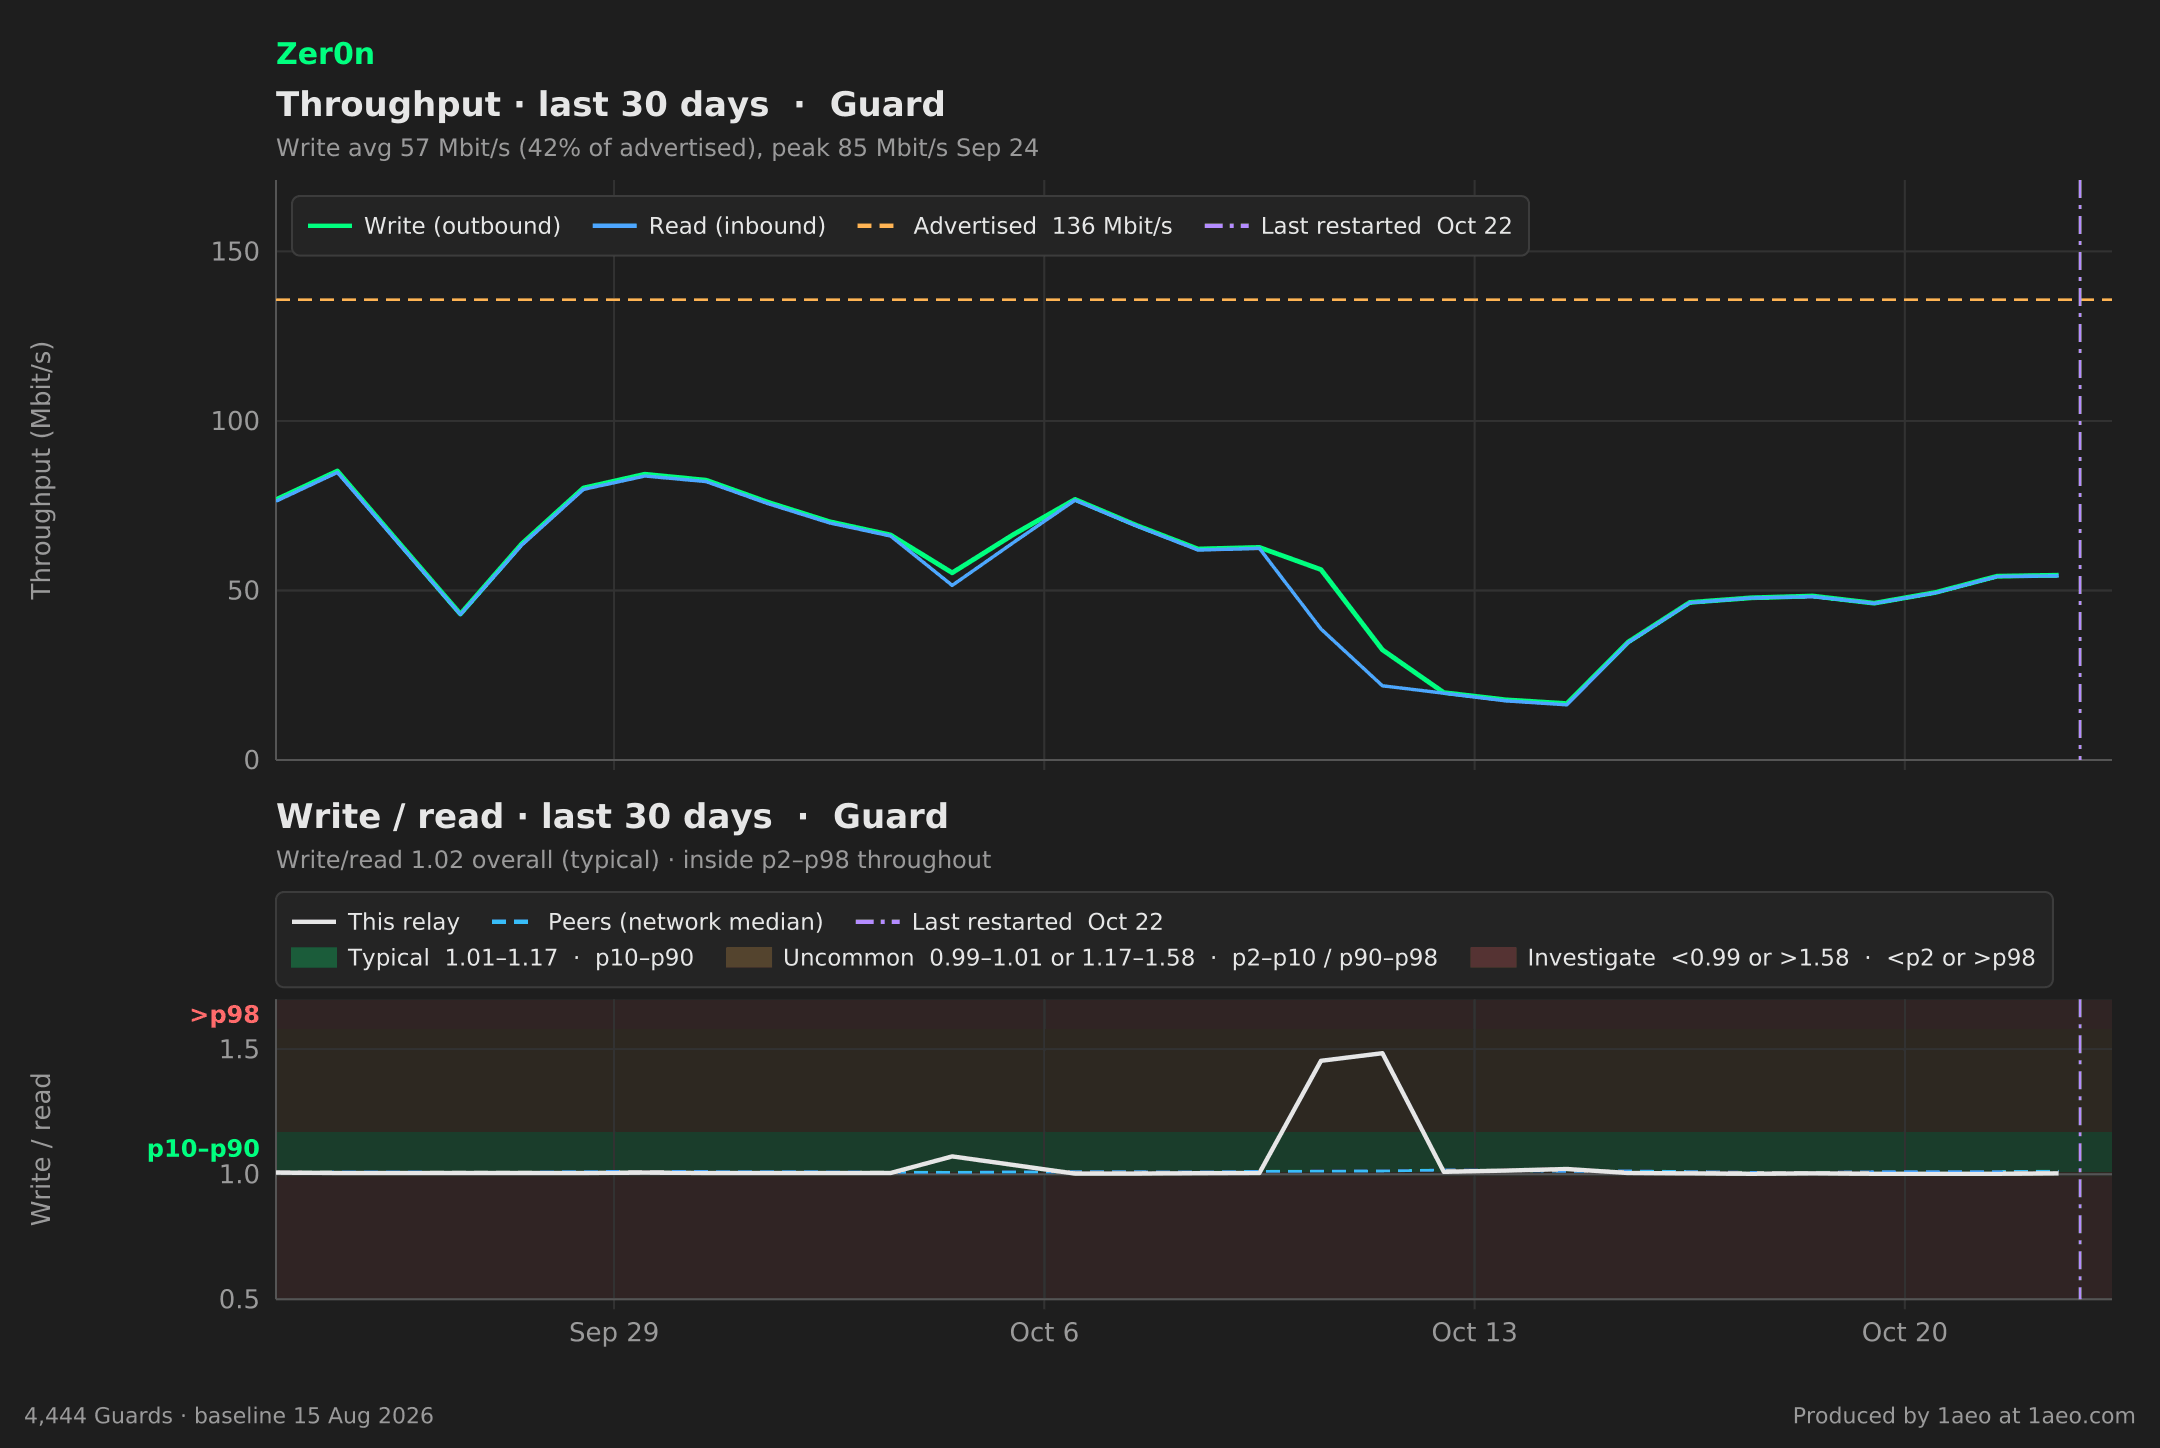2160x1448 pixels.
Task: Click the brown Uncommon band swatch
Action: pos(748,958)
